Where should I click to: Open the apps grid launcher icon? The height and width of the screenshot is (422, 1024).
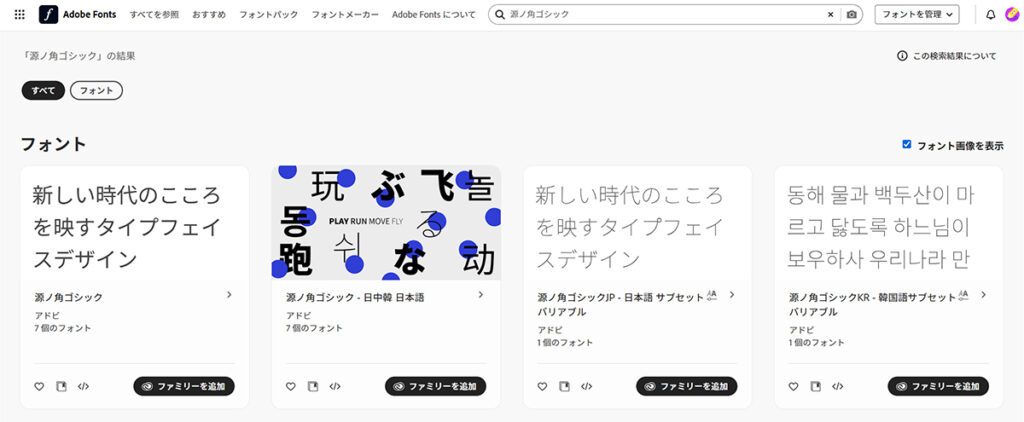coord(20,14)
